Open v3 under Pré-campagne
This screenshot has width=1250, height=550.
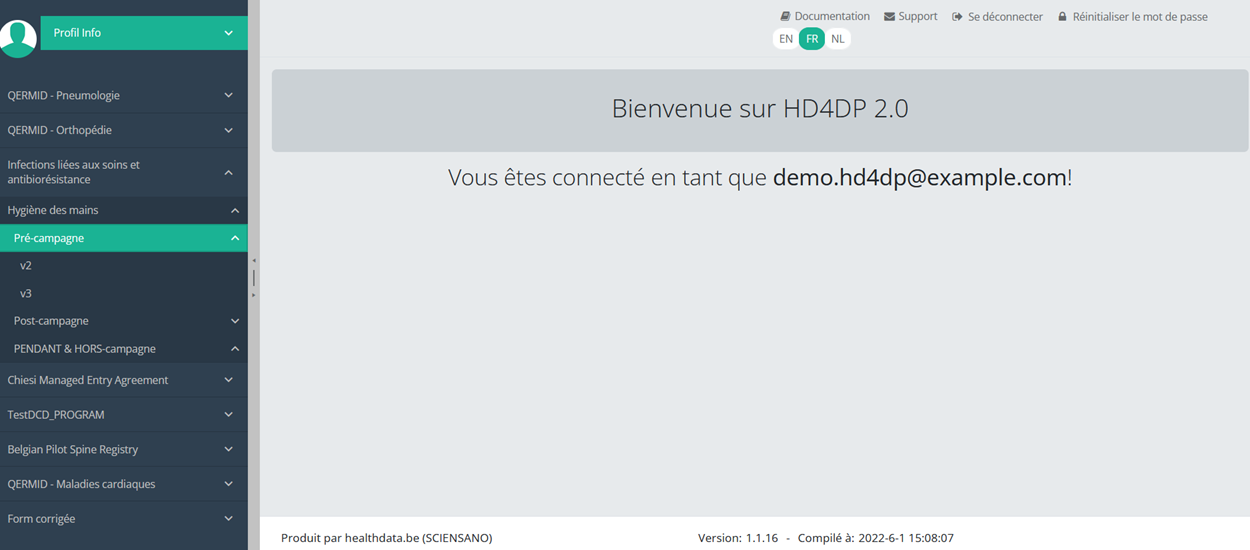point(26,294)
